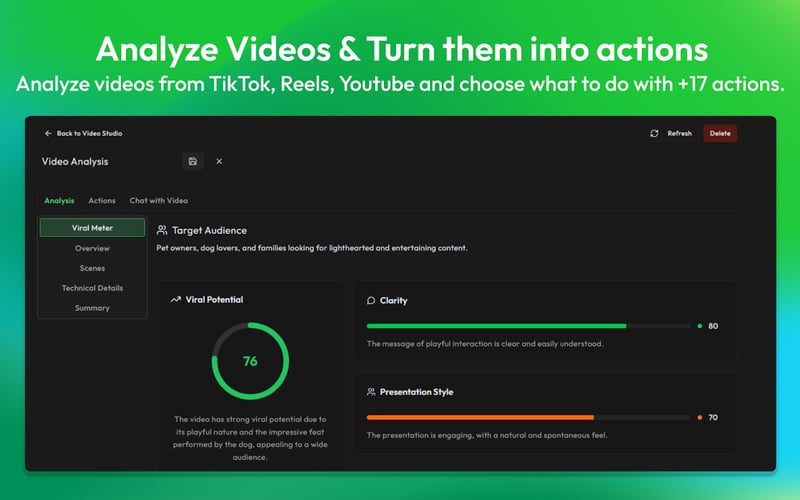
Task: Click the number 76 in gauge
Action: (x=250, y=361)
